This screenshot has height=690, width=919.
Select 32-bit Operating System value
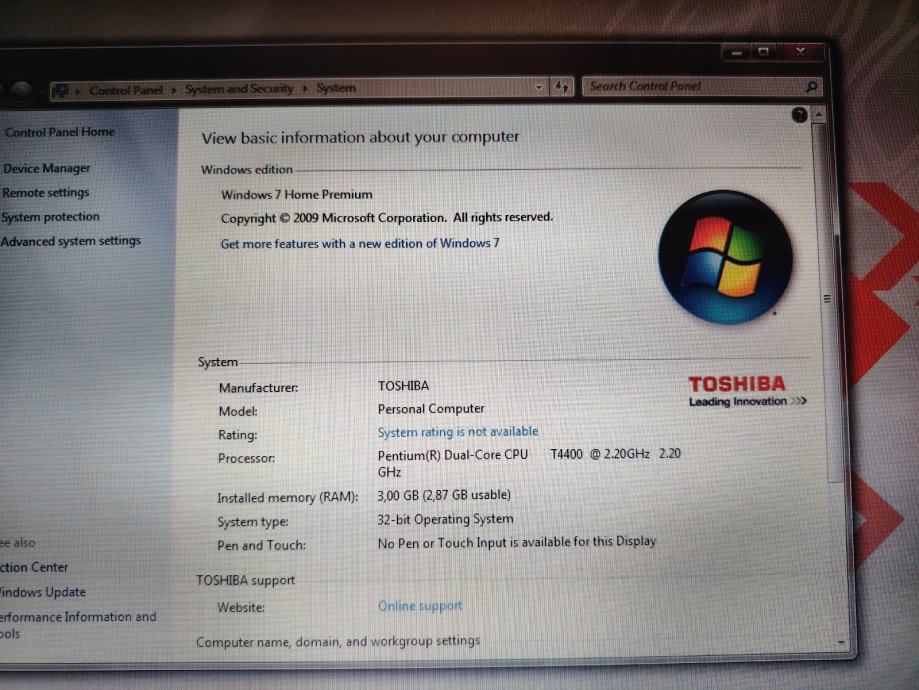pos(445,519)
